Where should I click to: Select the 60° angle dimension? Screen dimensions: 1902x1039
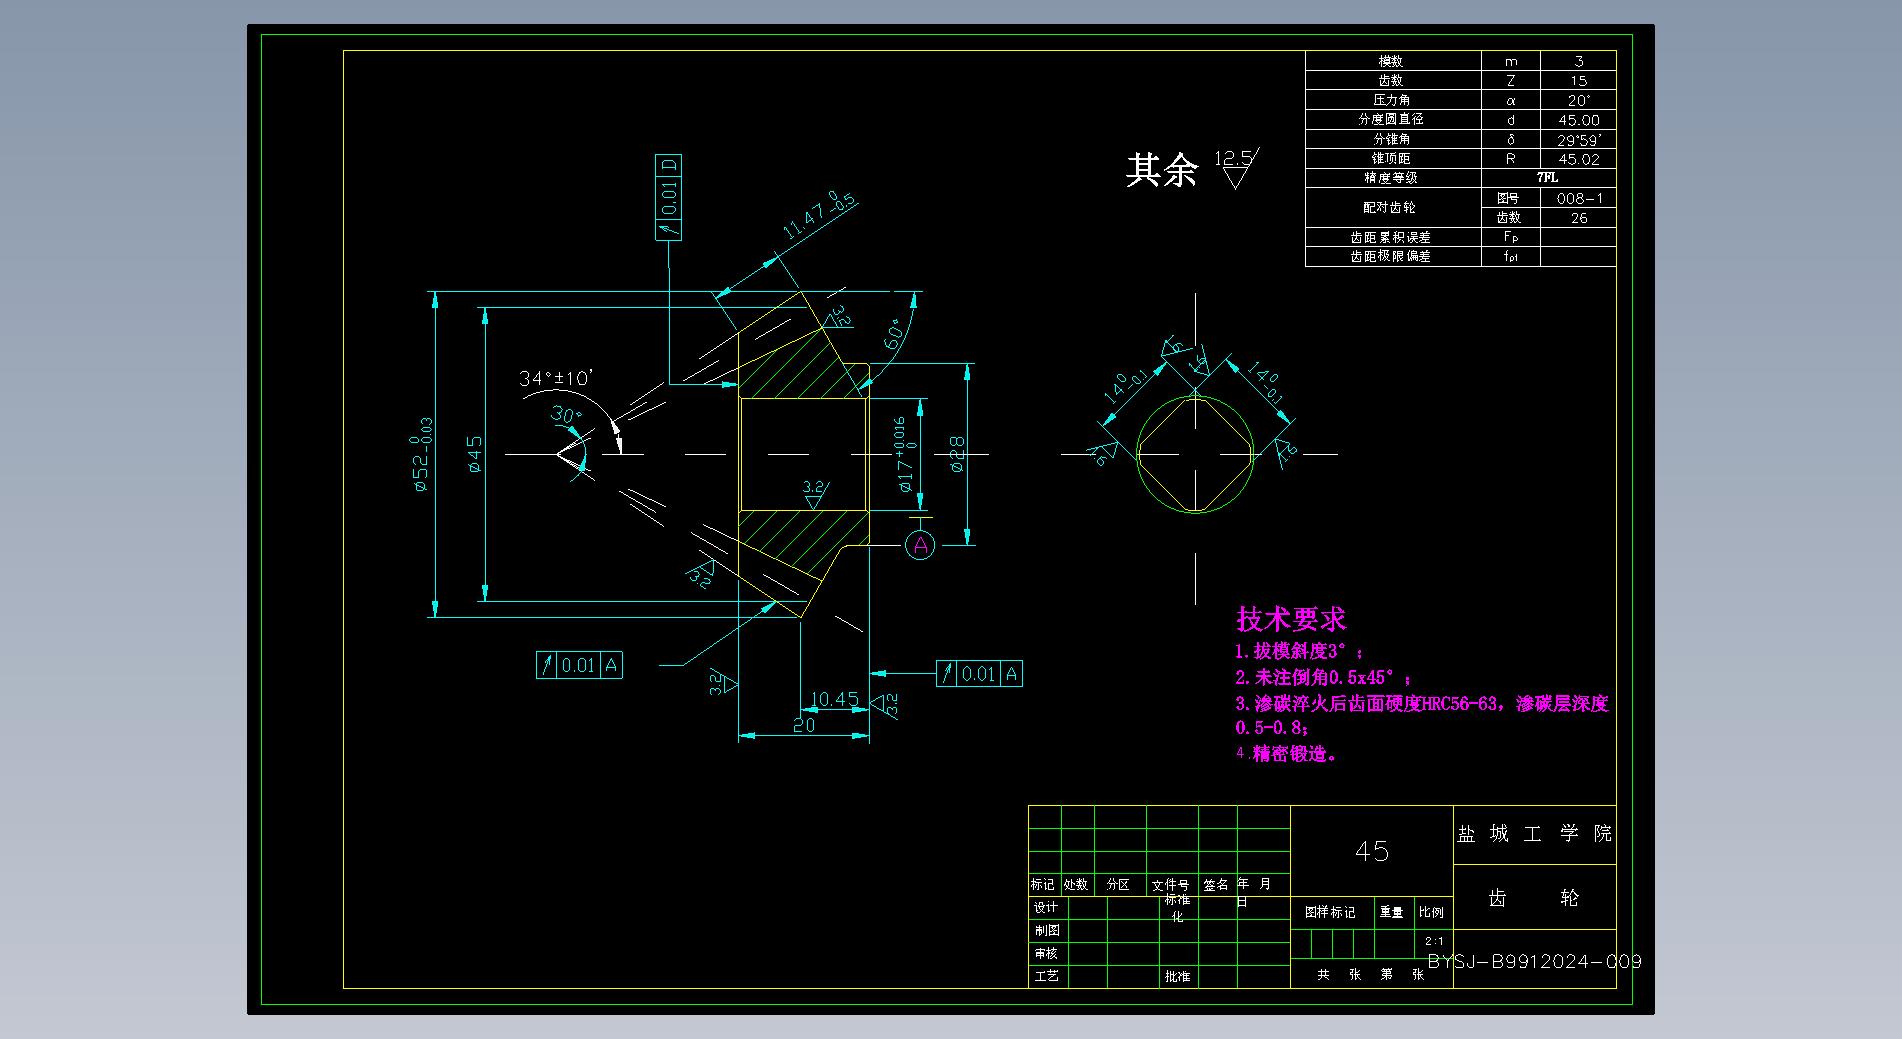coord(894,333)
